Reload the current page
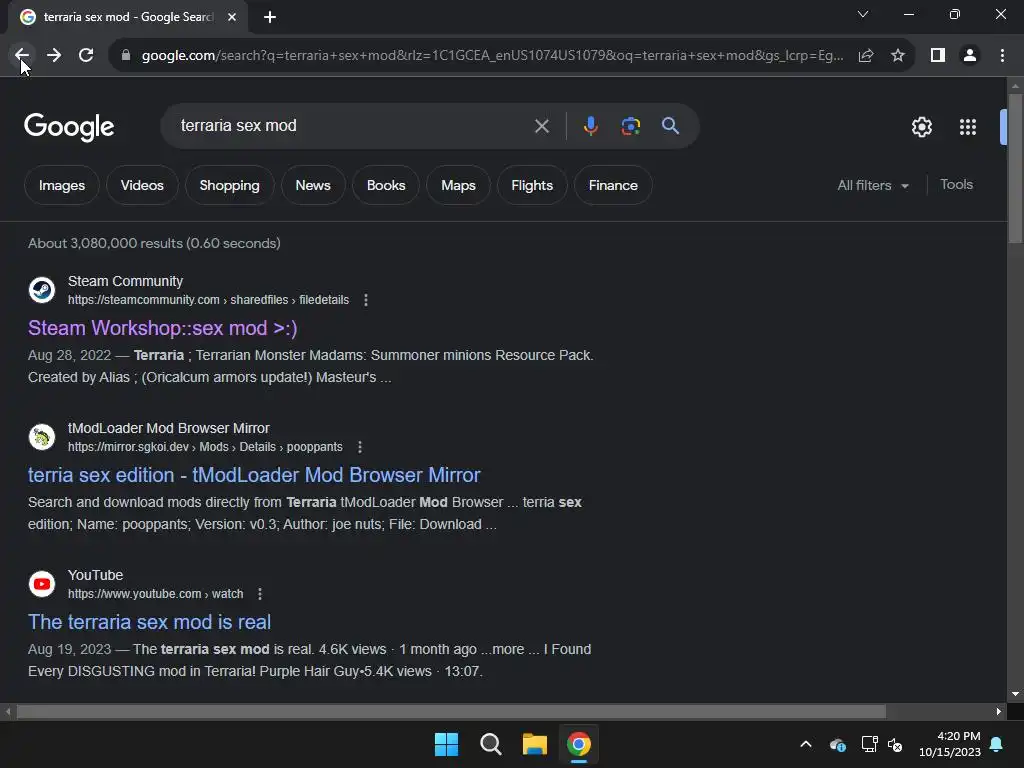Viewport: 1024px width, 768px height. pyautogui.click(x=86, y=56)
